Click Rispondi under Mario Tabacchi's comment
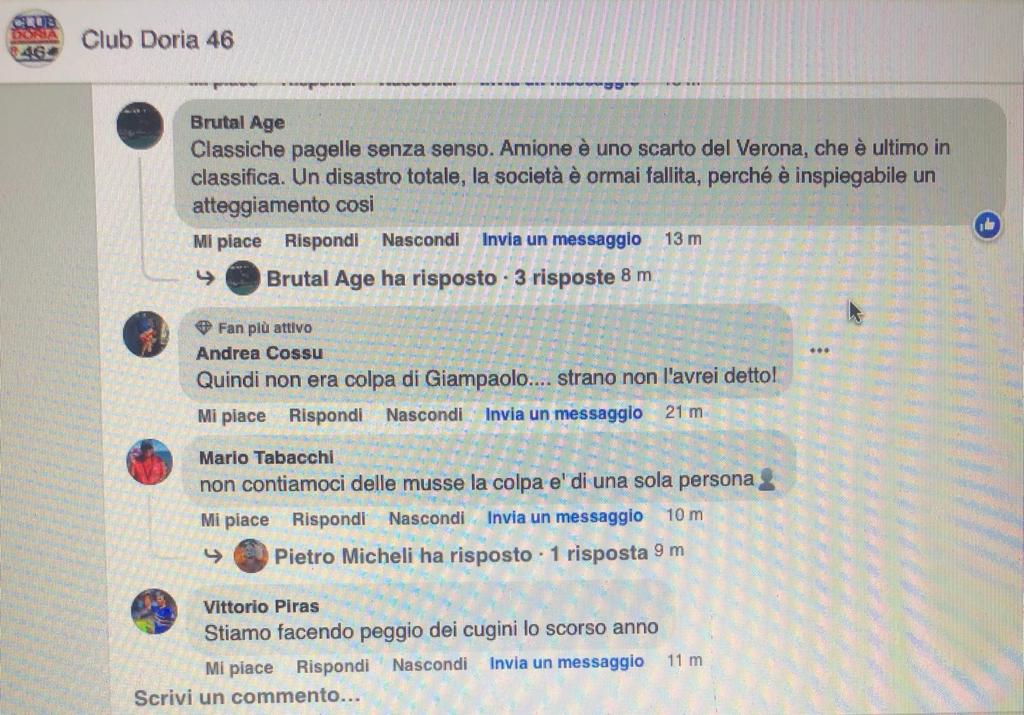Screen dimensions: 1024x715 point(328,519)
